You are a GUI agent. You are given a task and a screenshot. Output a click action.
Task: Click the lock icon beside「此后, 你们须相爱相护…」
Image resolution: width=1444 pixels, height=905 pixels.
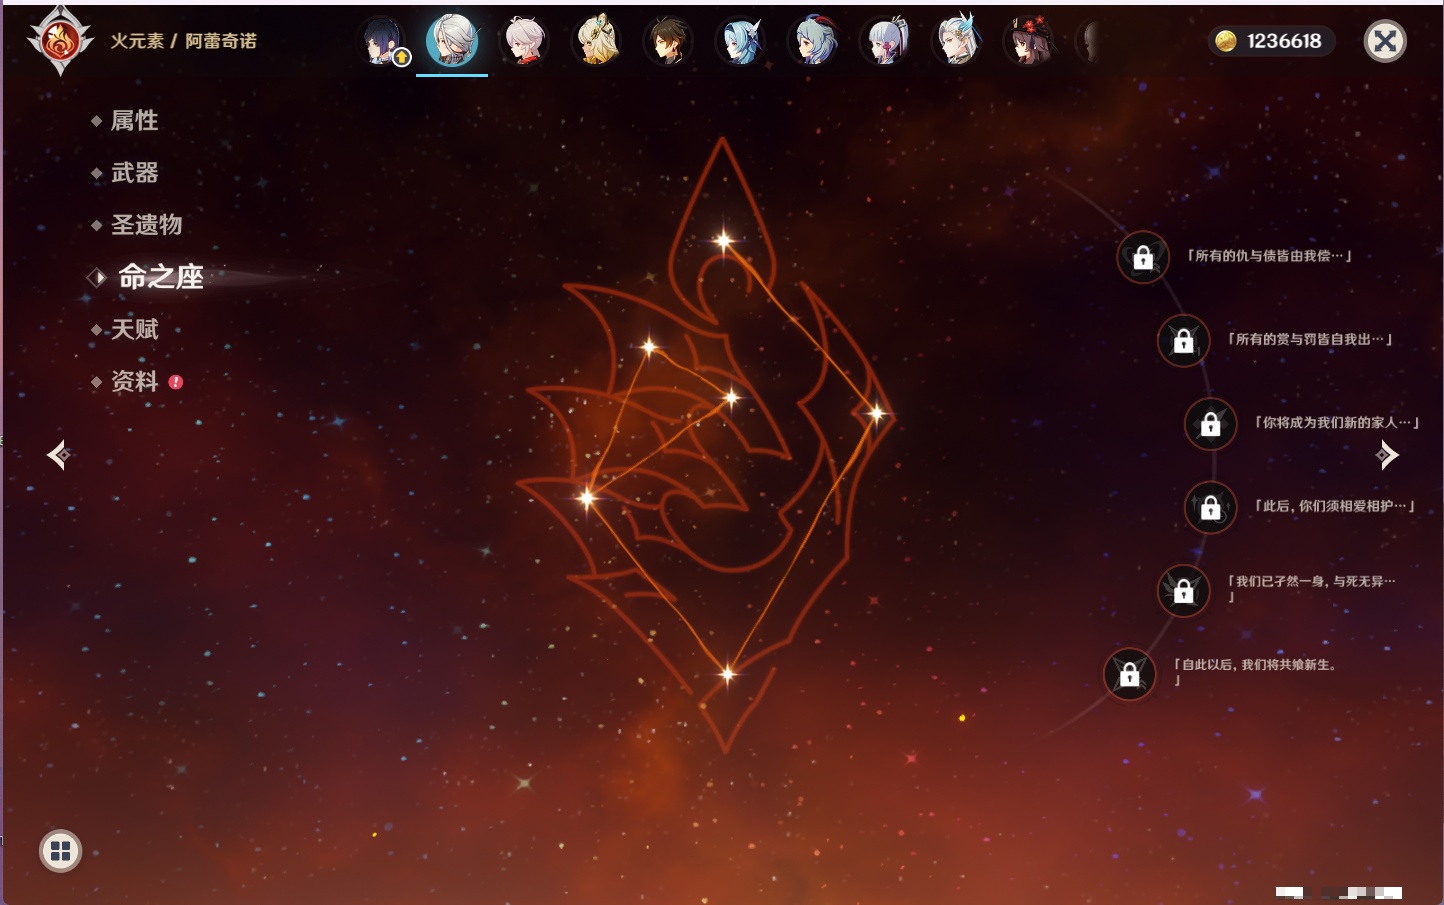tap(1211, 507)
